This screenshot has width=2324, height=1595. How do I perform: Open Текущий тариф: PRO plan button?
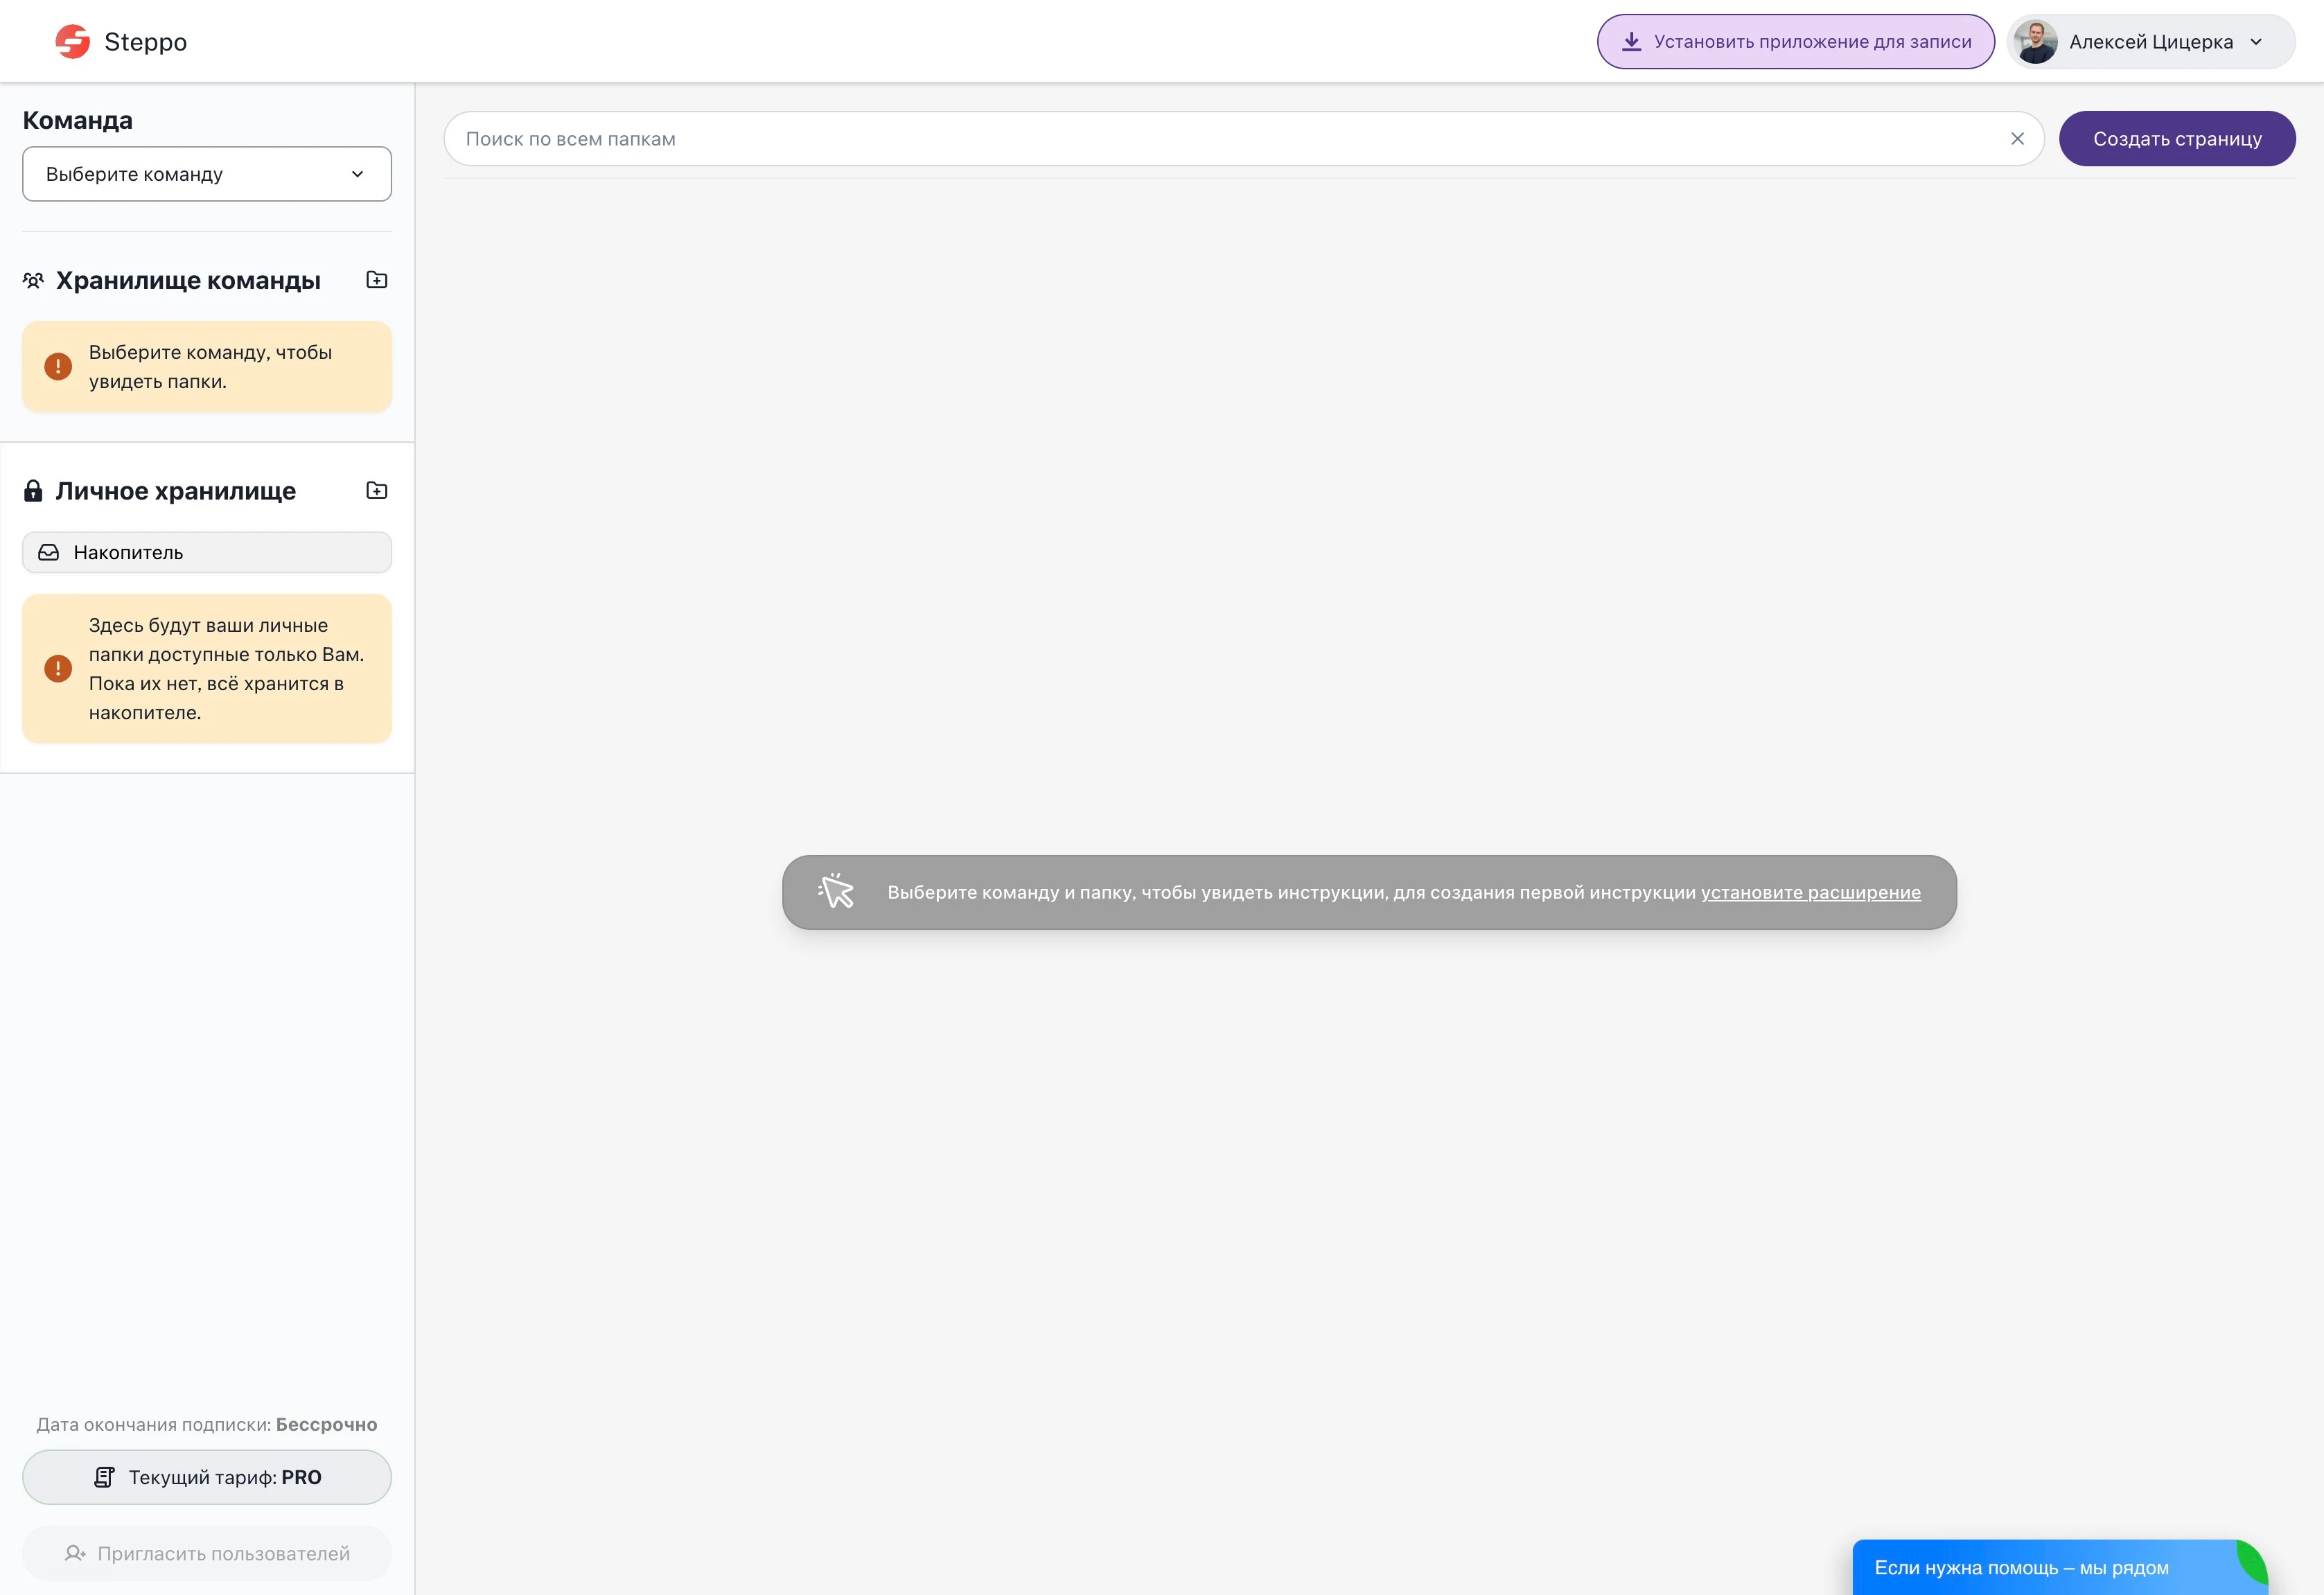(x=207, y=1477)
